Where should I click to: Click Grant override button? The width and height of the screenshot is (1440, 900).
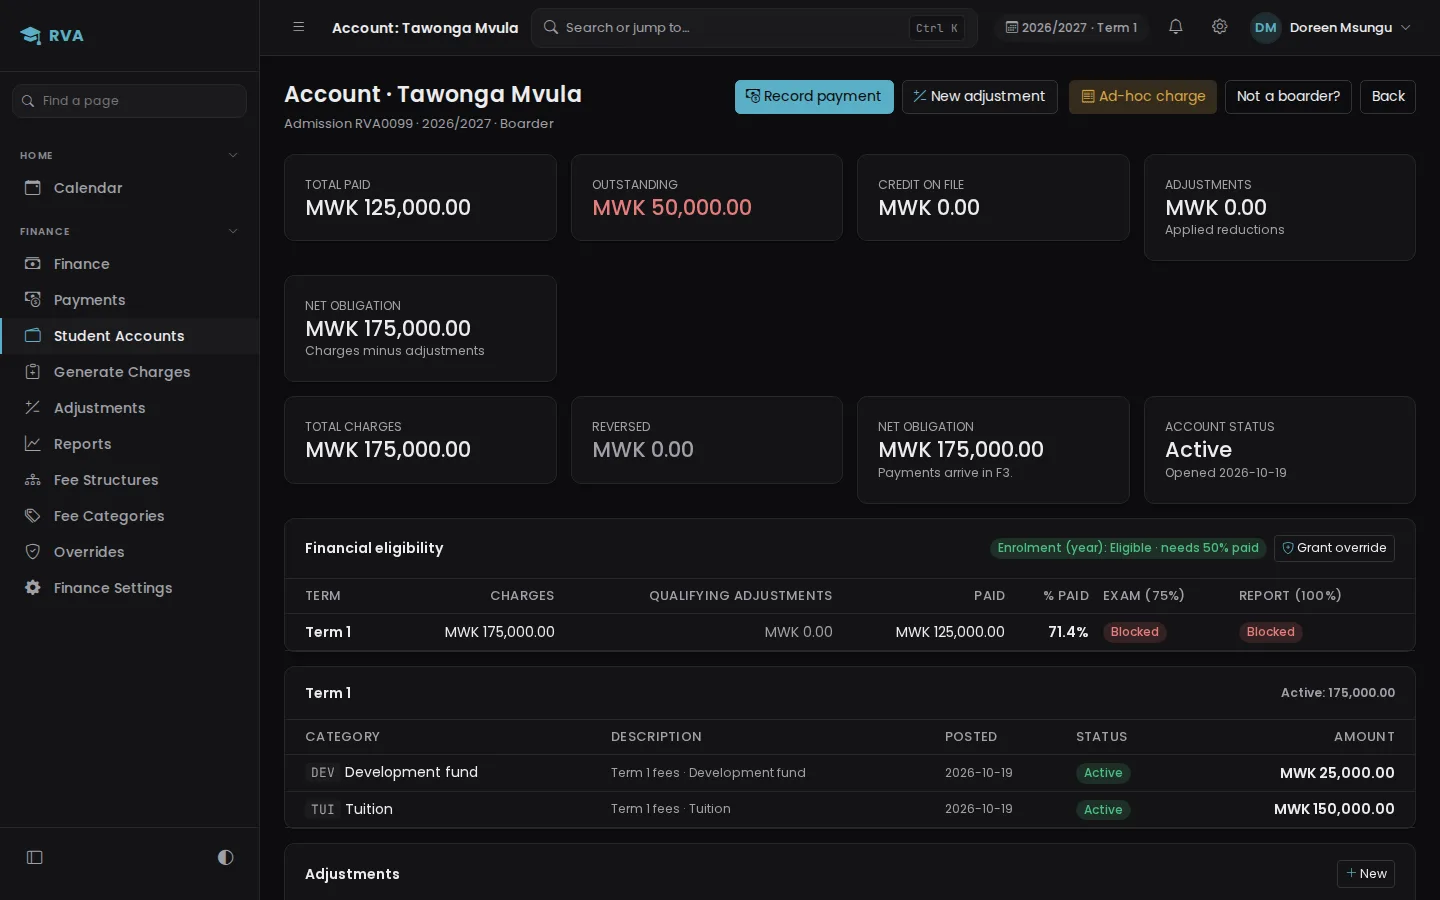(1334, 548)
